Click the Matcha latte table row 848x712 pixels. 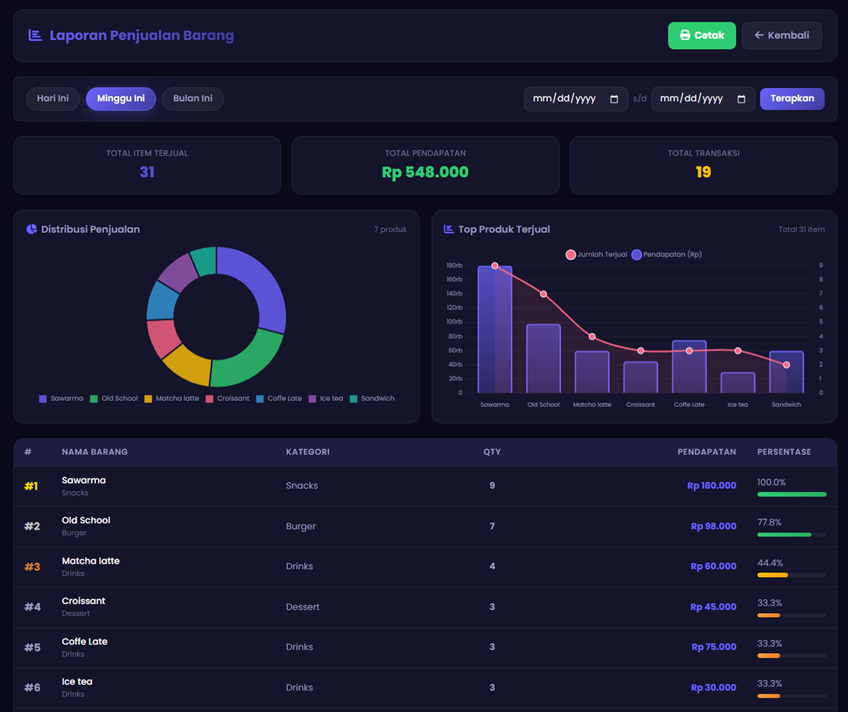(x=425, y=567)
